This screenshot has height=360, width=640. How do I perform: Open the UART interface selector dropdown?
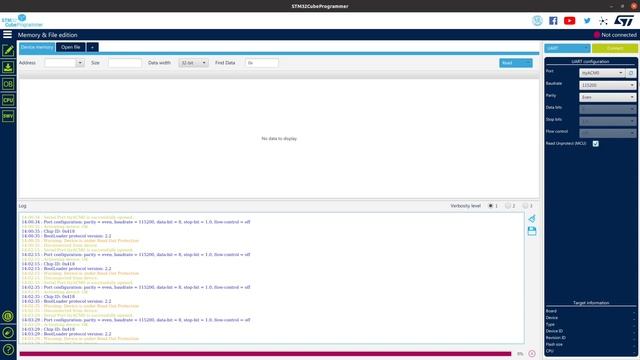[x=567, y=48]
